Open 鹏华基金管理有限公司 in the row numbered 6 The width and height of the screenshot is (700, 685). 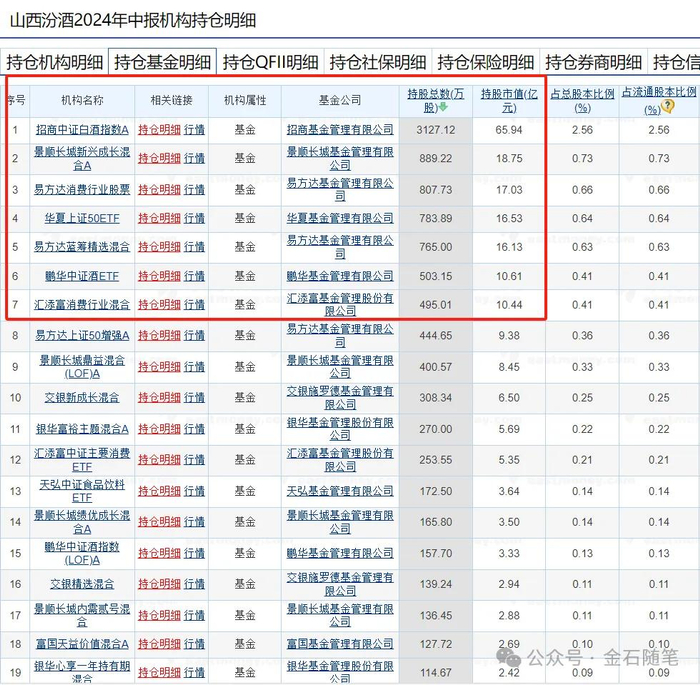click(340, 276)
